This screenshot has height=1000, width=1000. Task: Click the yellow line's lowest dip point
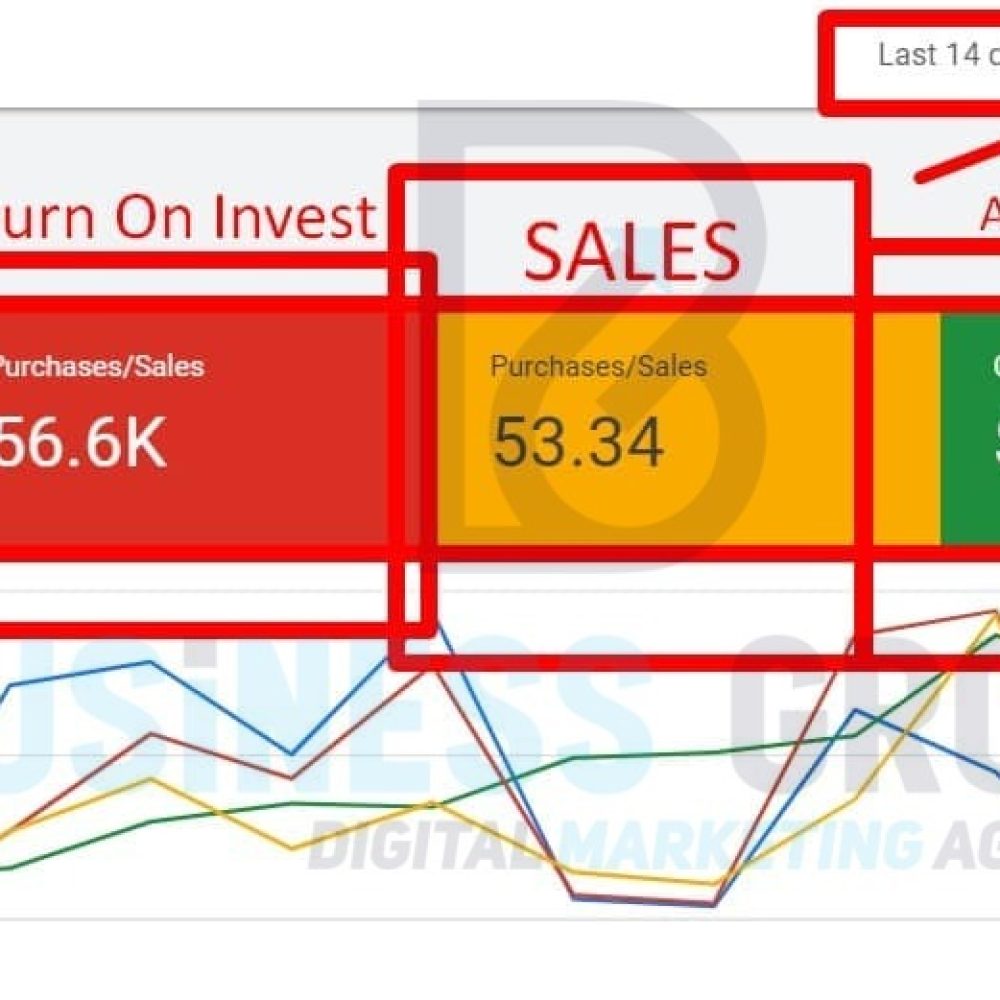click(713, 883)
